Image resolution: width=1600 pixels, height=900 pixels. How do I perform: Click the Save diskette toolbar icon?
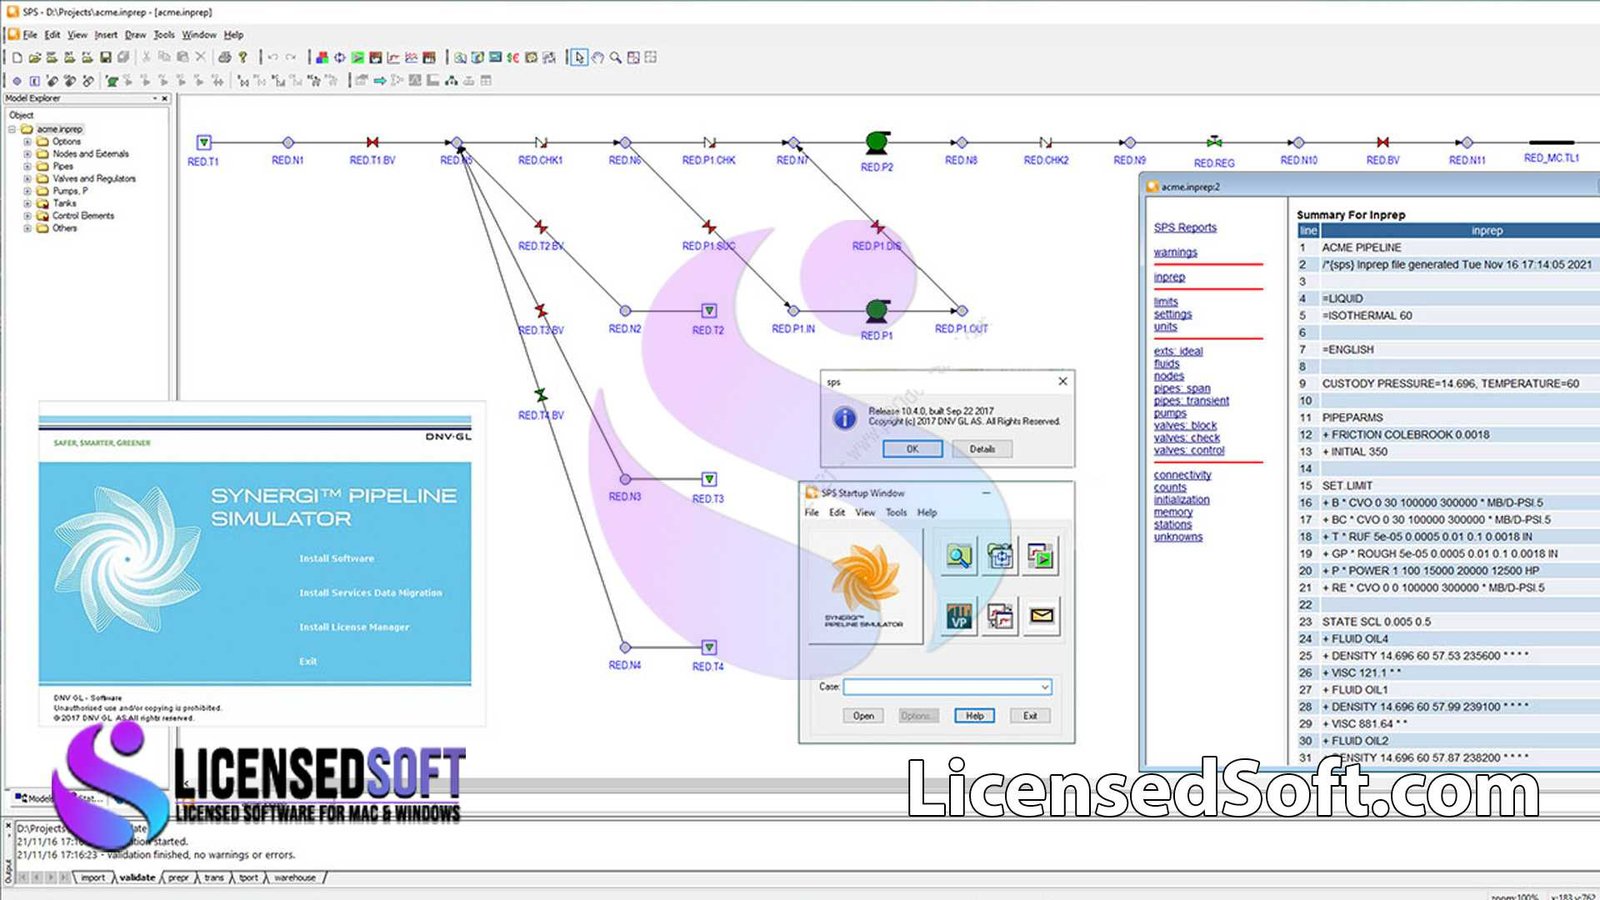click(105, 57)
